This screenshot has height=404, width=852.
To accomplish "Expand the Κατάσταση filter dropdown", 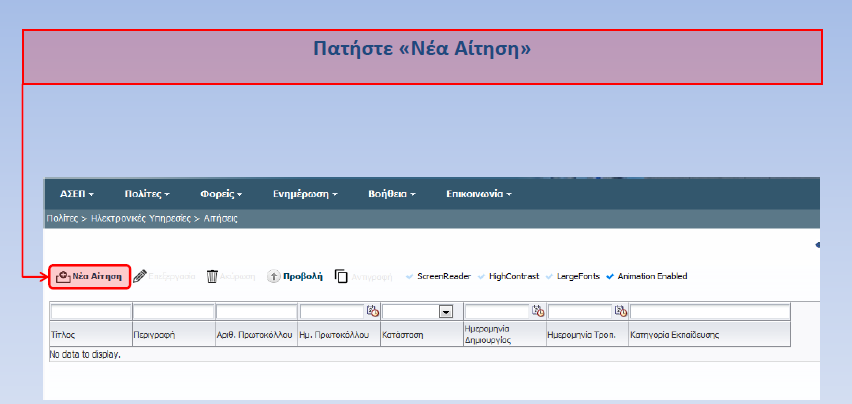I will coord(448,311).
